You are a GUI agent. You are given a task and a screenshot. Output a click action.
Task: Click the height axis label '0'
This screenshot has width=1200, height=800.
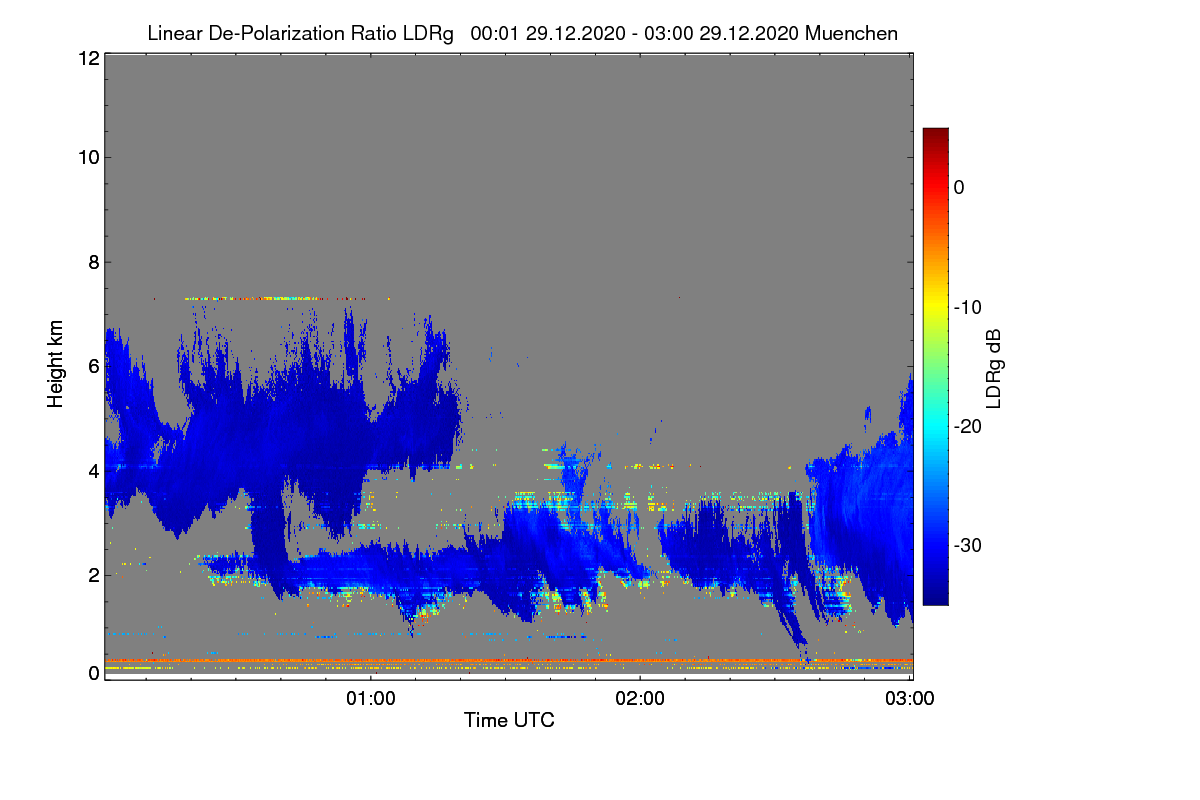click(93, 672)
